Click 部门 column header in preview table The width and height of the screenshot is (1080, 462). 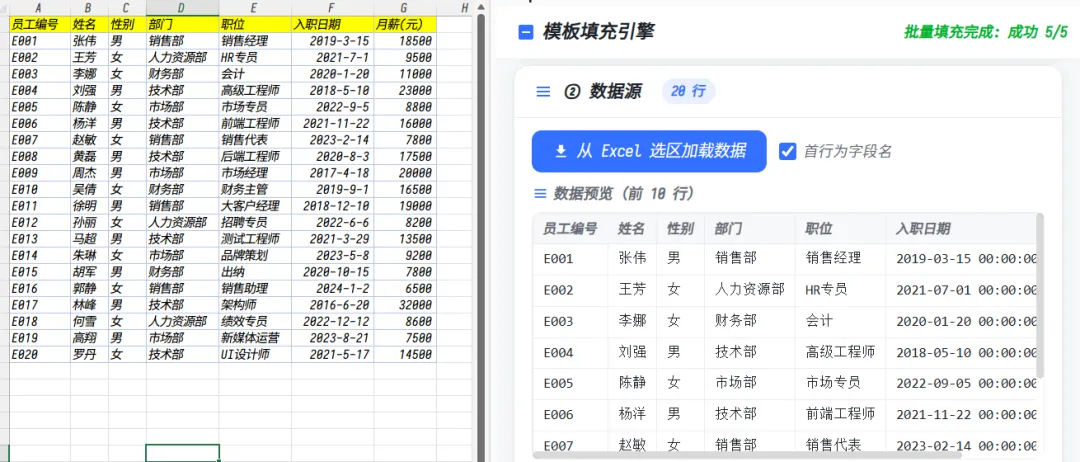tap(750, 229)
